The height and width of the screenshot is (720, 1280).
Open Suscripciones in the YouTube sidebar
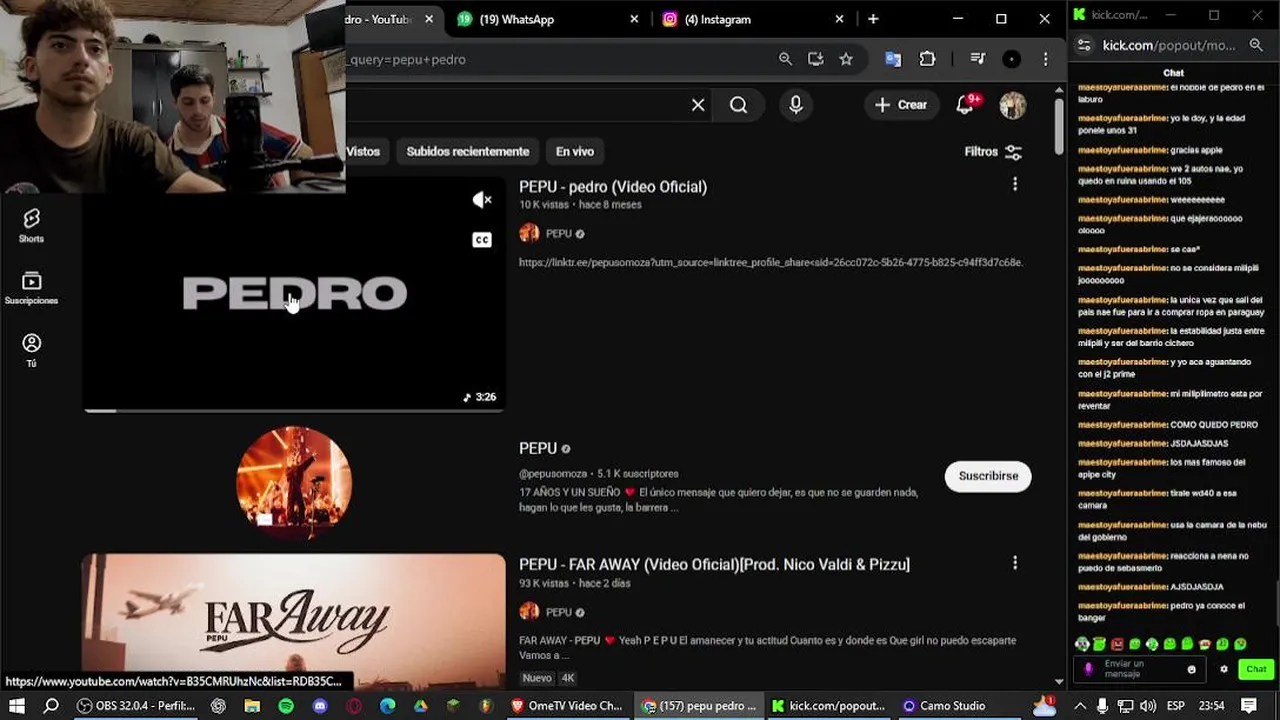click(31, 288)
